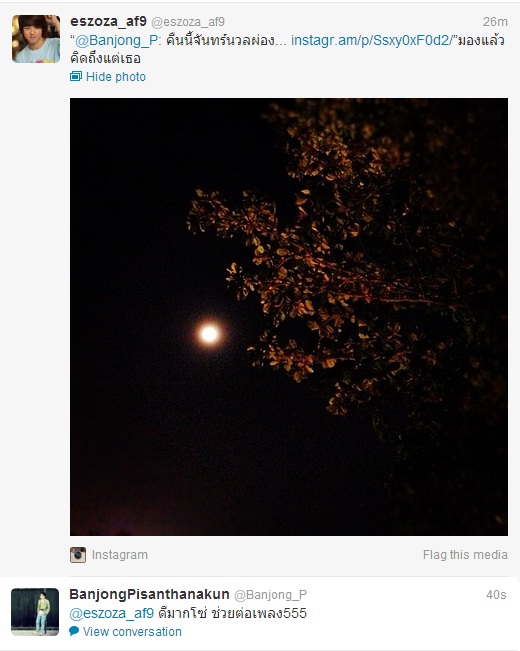Click the gray @Banjong_P handle

pyautogui.click(x=270, y=595)
